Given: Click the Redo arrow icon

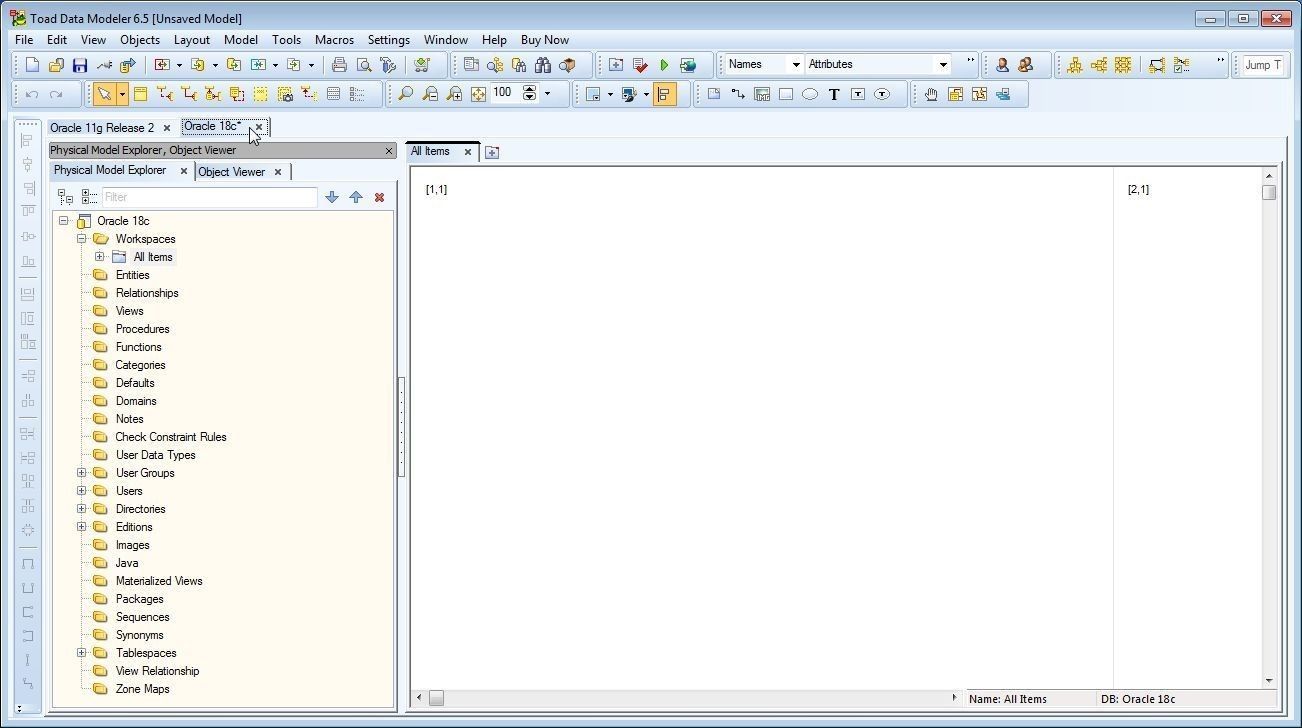Looking at the screenshot, I should (x=56, y=94).
